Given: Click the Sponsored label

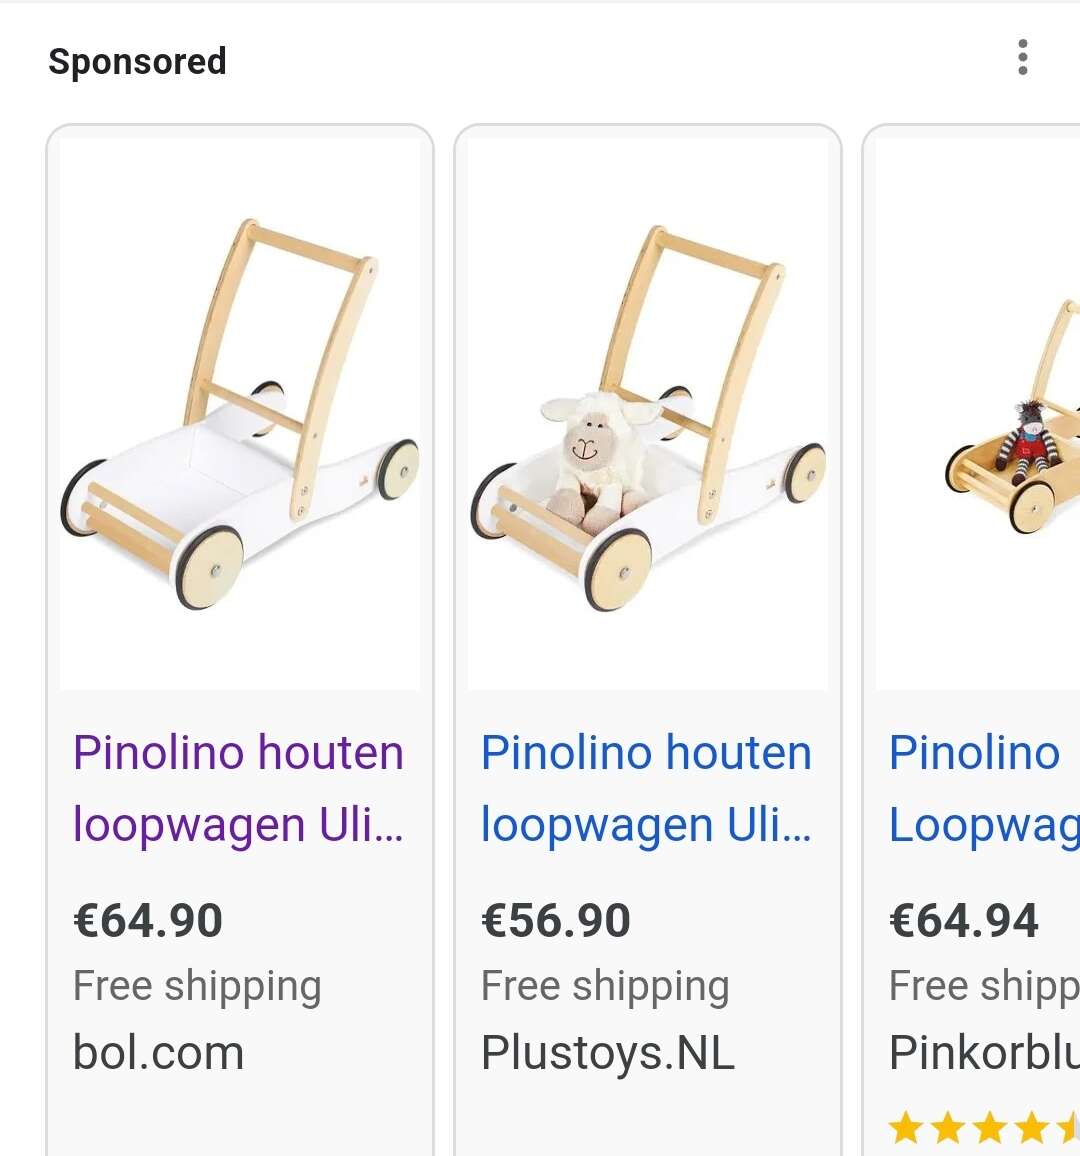Looking at the screenshot, I should coord(137,62).
